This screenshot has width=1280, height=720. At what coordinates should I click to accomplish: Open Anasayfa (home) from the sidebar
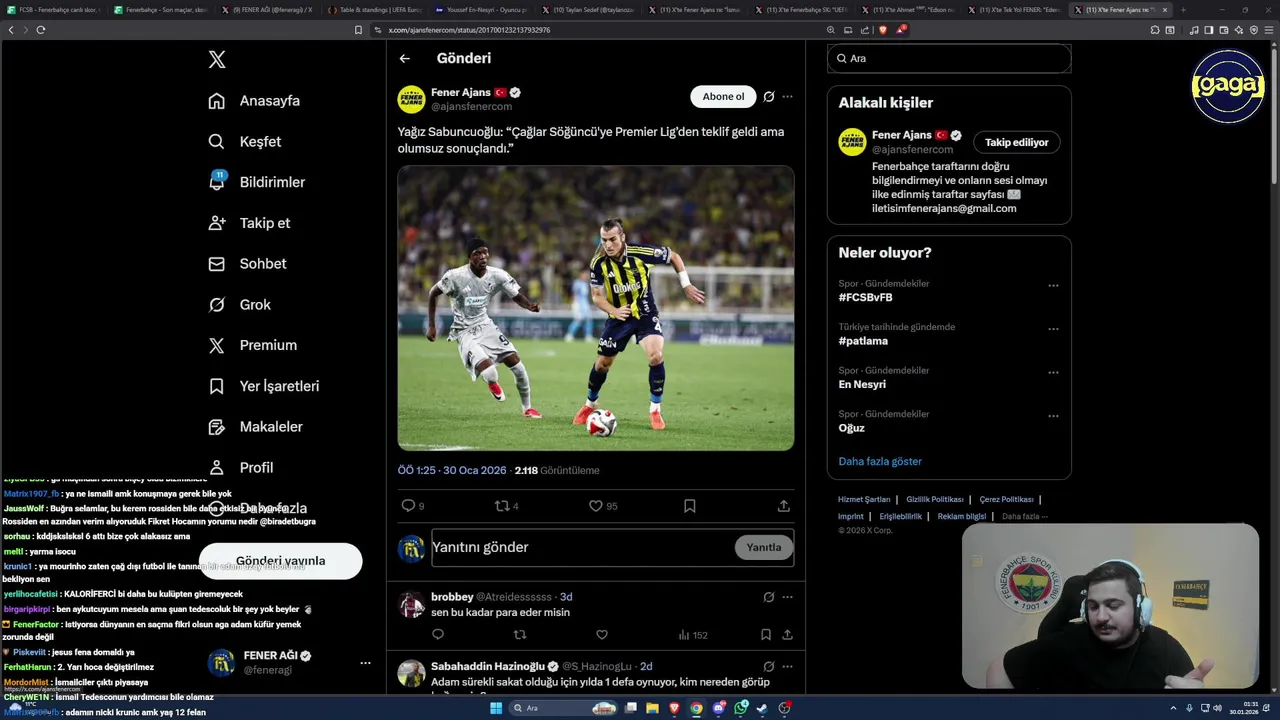(x=254, y=101)
